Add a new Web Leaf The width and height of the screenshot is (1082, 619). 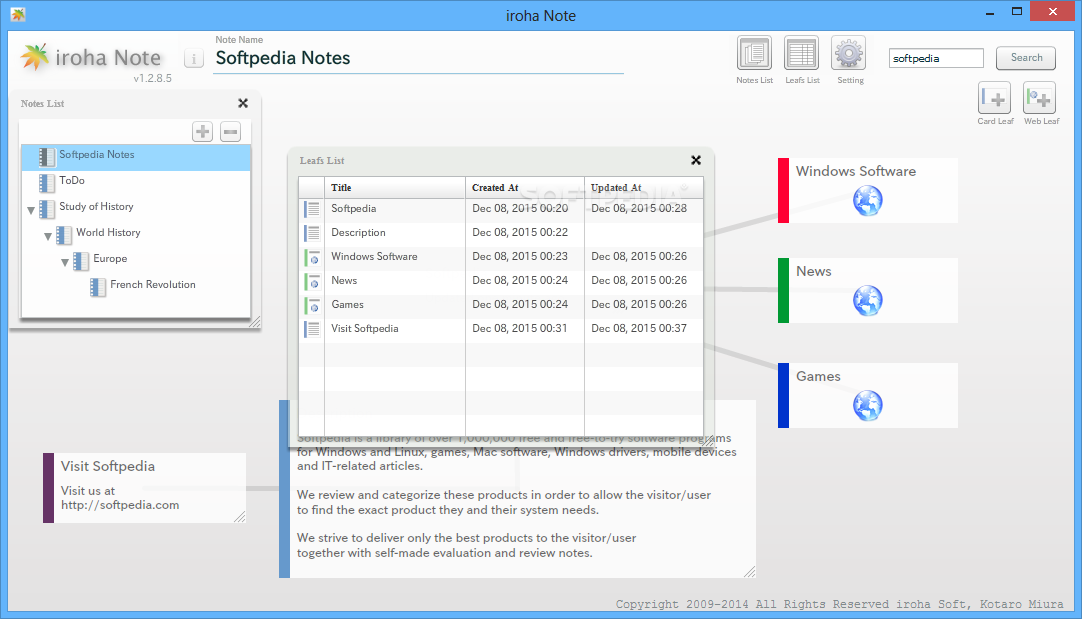point(1039,98)
